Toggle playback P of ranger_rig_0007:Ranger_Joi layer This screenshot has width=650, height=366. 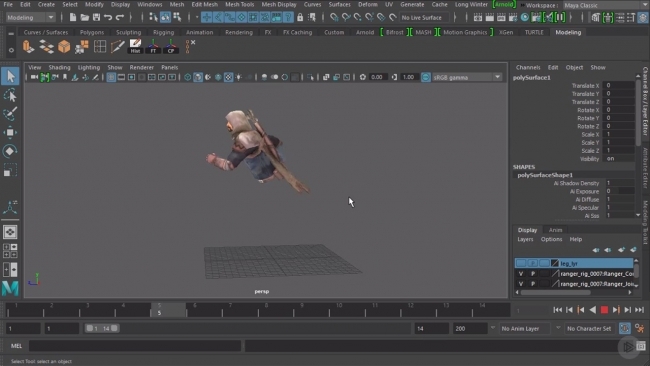(x=533, y=284)
